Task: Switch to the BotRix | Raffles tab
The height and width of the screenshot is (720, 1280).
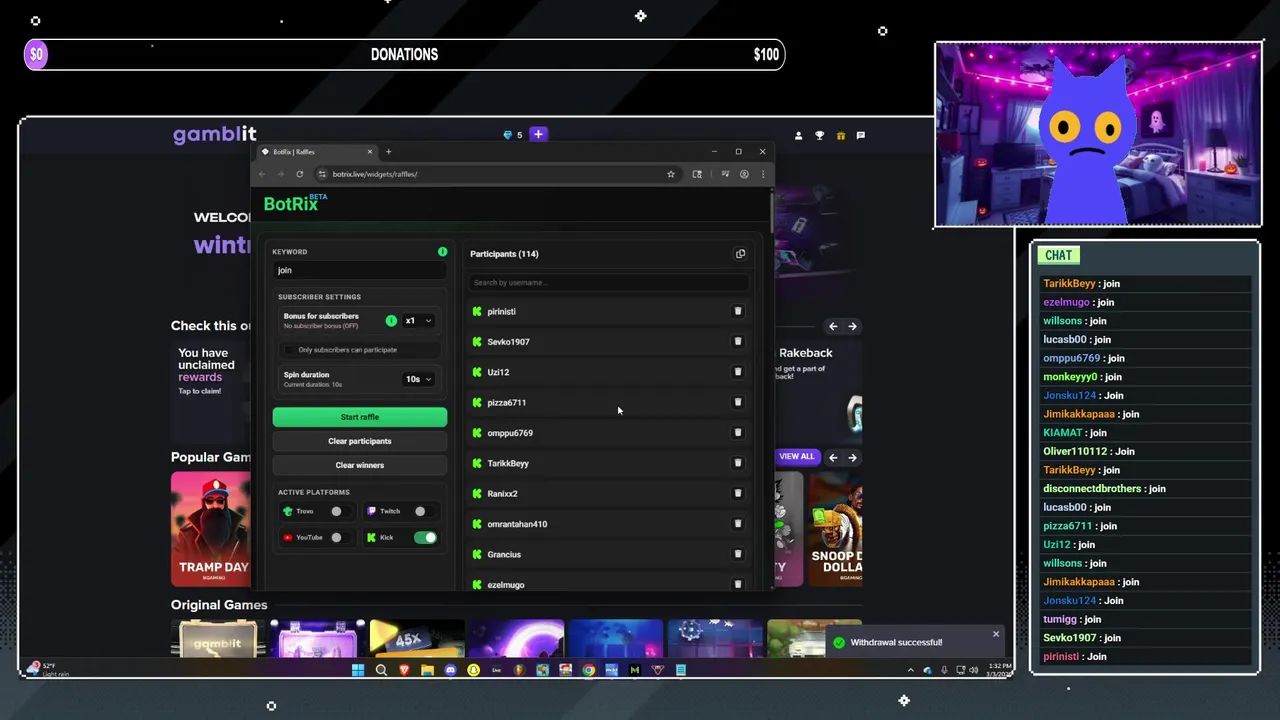Action: pos(315,152)
